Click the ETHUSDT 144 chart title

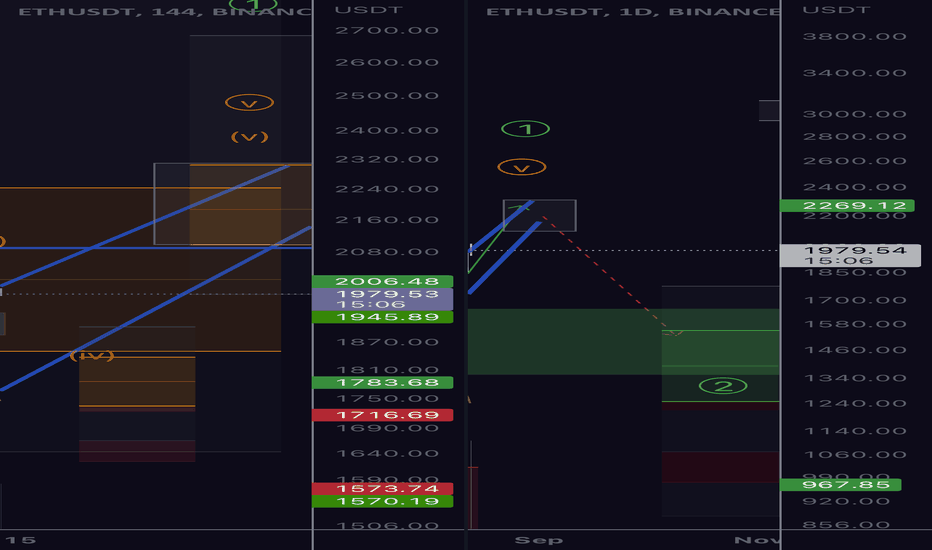pos(165,12)
